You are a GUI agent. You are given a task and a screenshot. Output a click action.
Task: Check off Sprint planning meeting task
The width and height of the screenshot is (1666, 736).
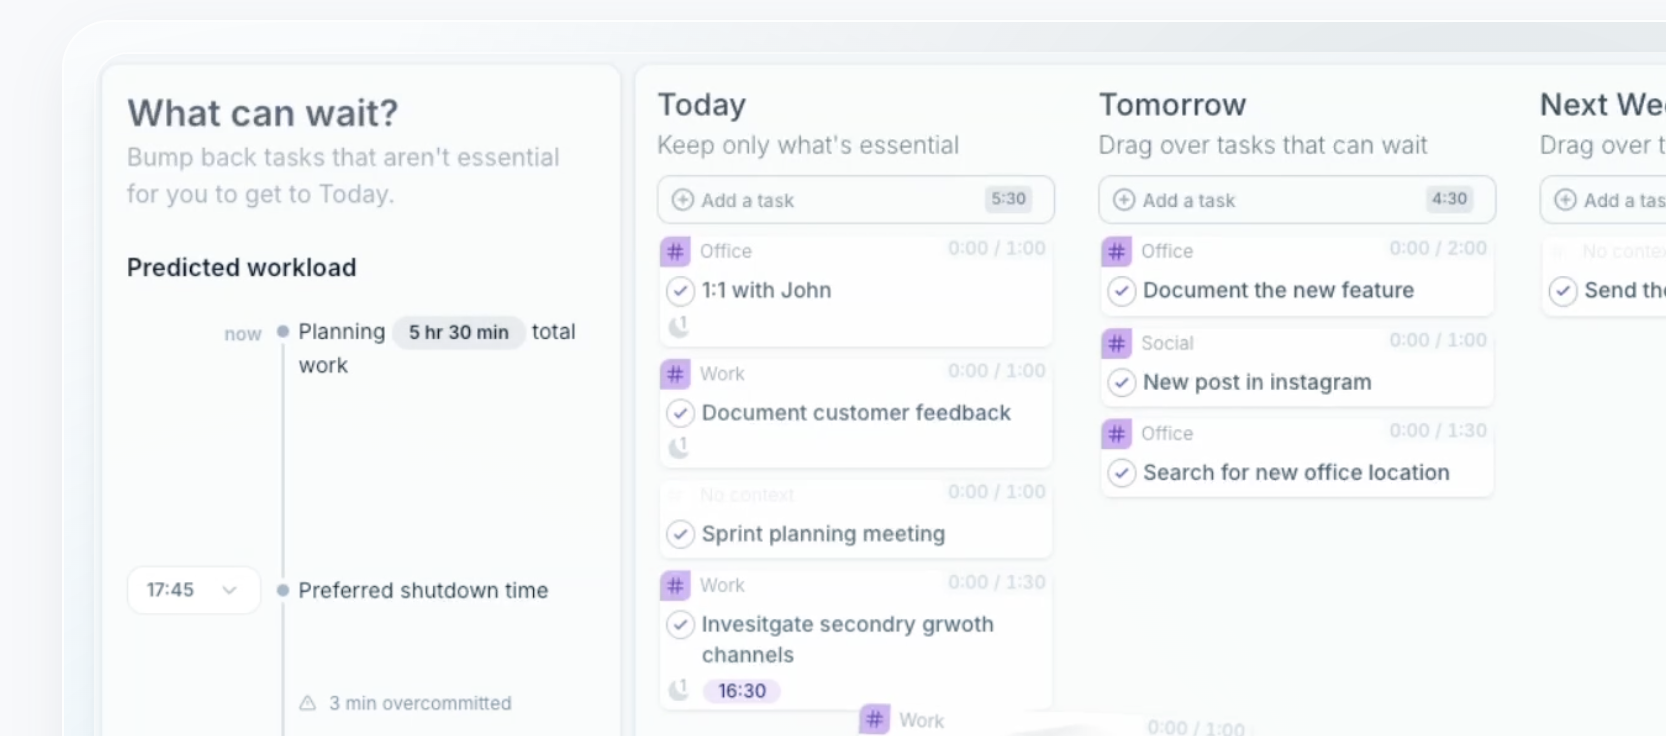click(x=680, y=534)
